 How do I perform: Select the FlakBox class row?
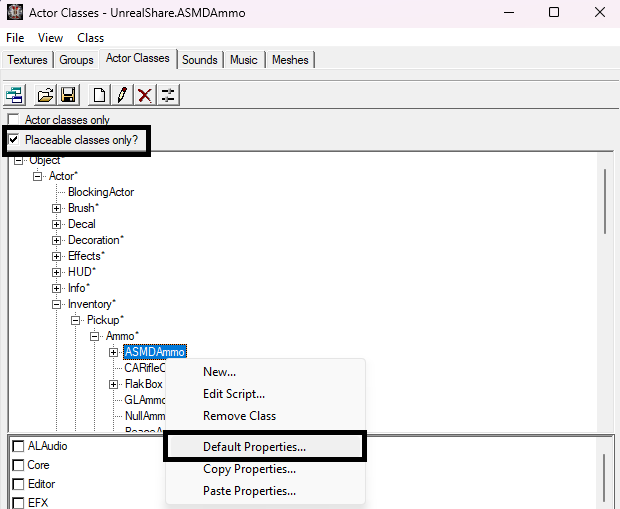(x=144, y=384)
